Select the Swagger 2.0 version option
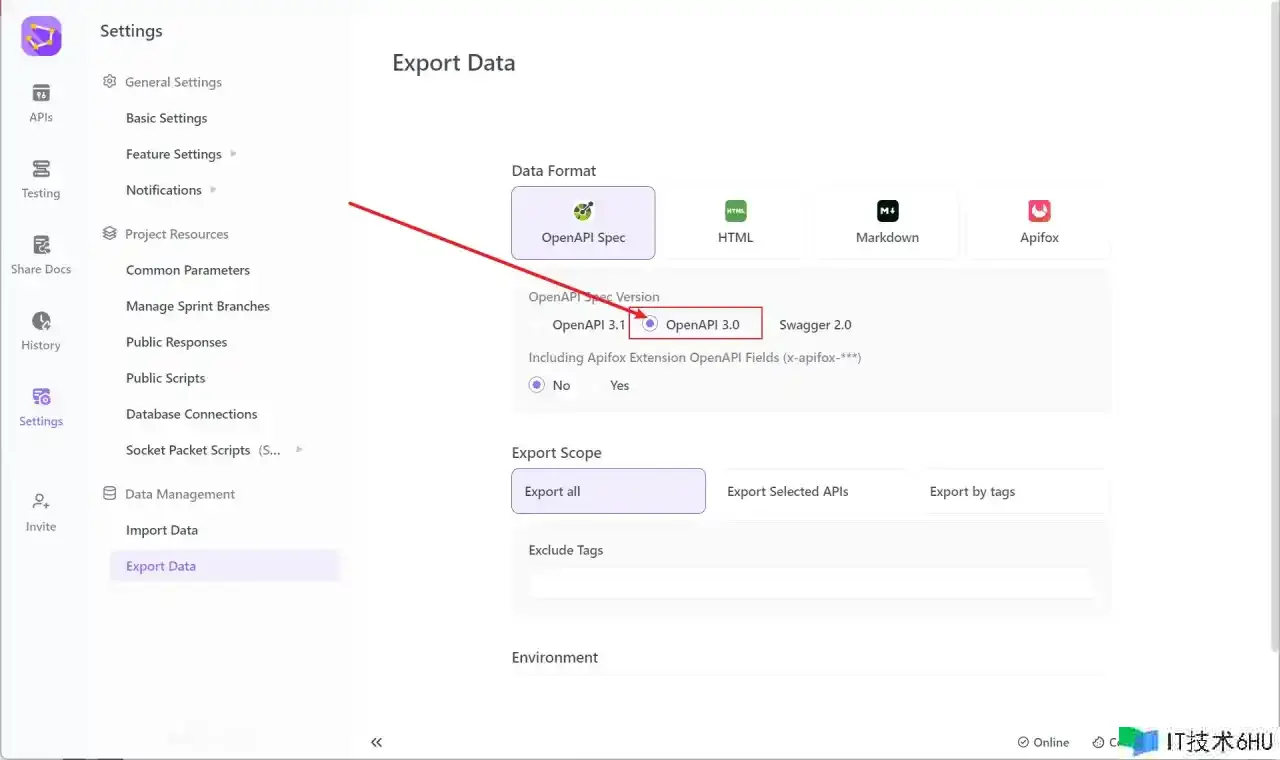1280x760 pixels. pos(814,325)
